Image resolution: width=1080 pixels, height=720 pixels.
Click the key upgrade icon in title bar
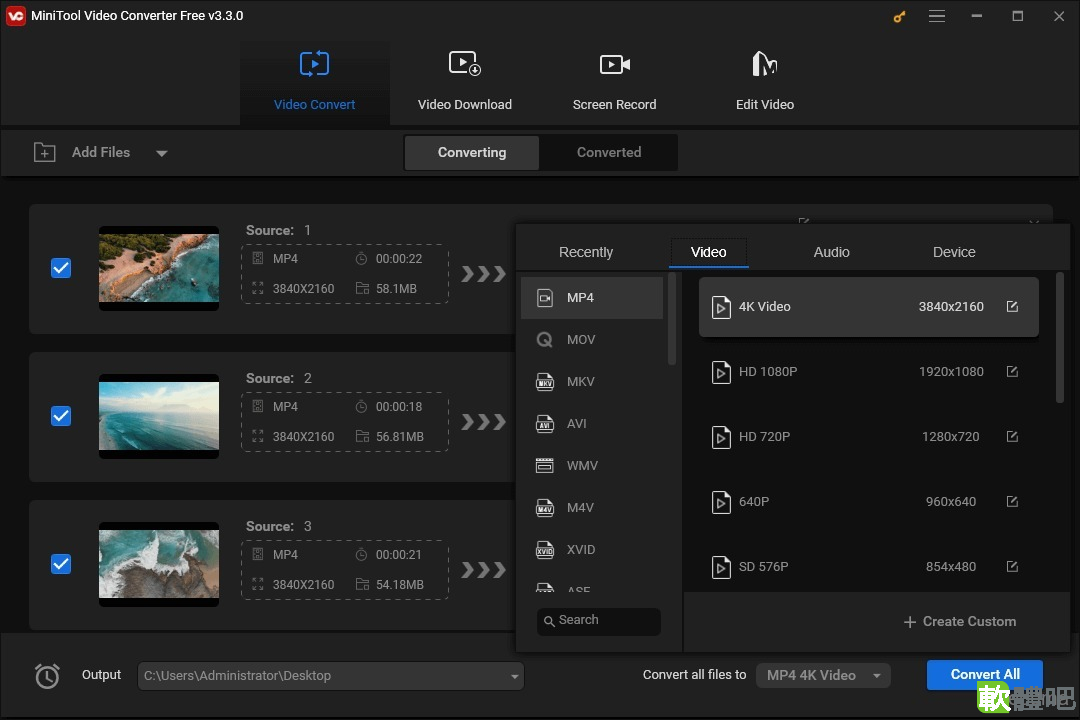point(900,17)
